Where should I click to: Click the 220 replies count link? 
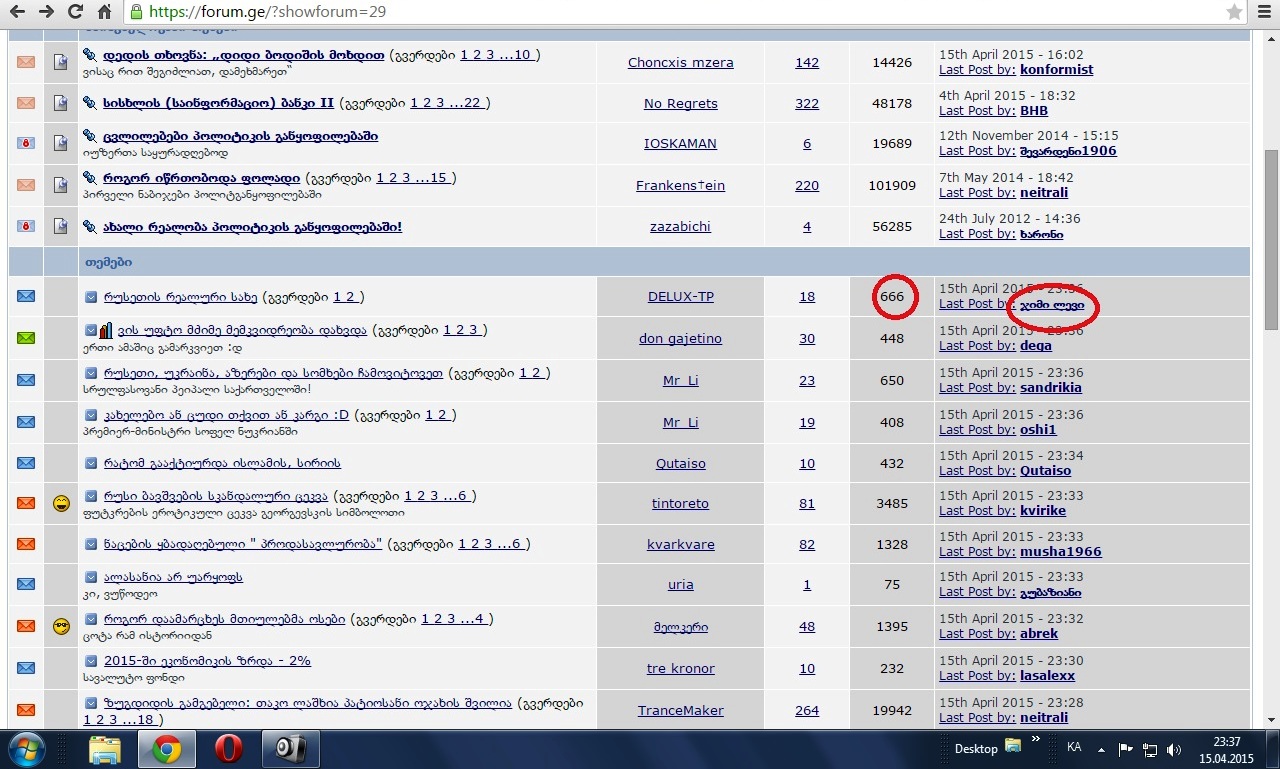tap(807, 185)
